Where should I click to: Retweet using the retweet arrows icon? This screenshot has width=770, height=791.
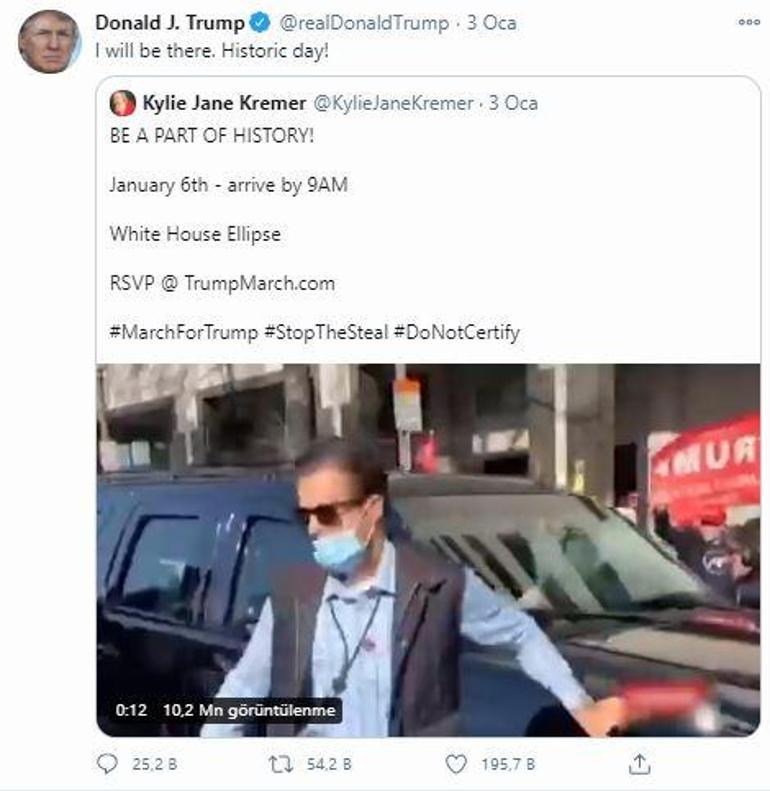tap(280, 764)
